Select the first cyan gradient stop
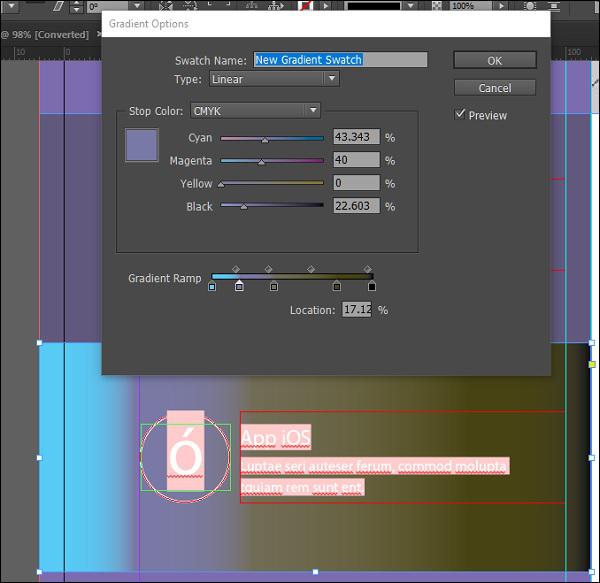The image size is (600, 583). point(212,286)
